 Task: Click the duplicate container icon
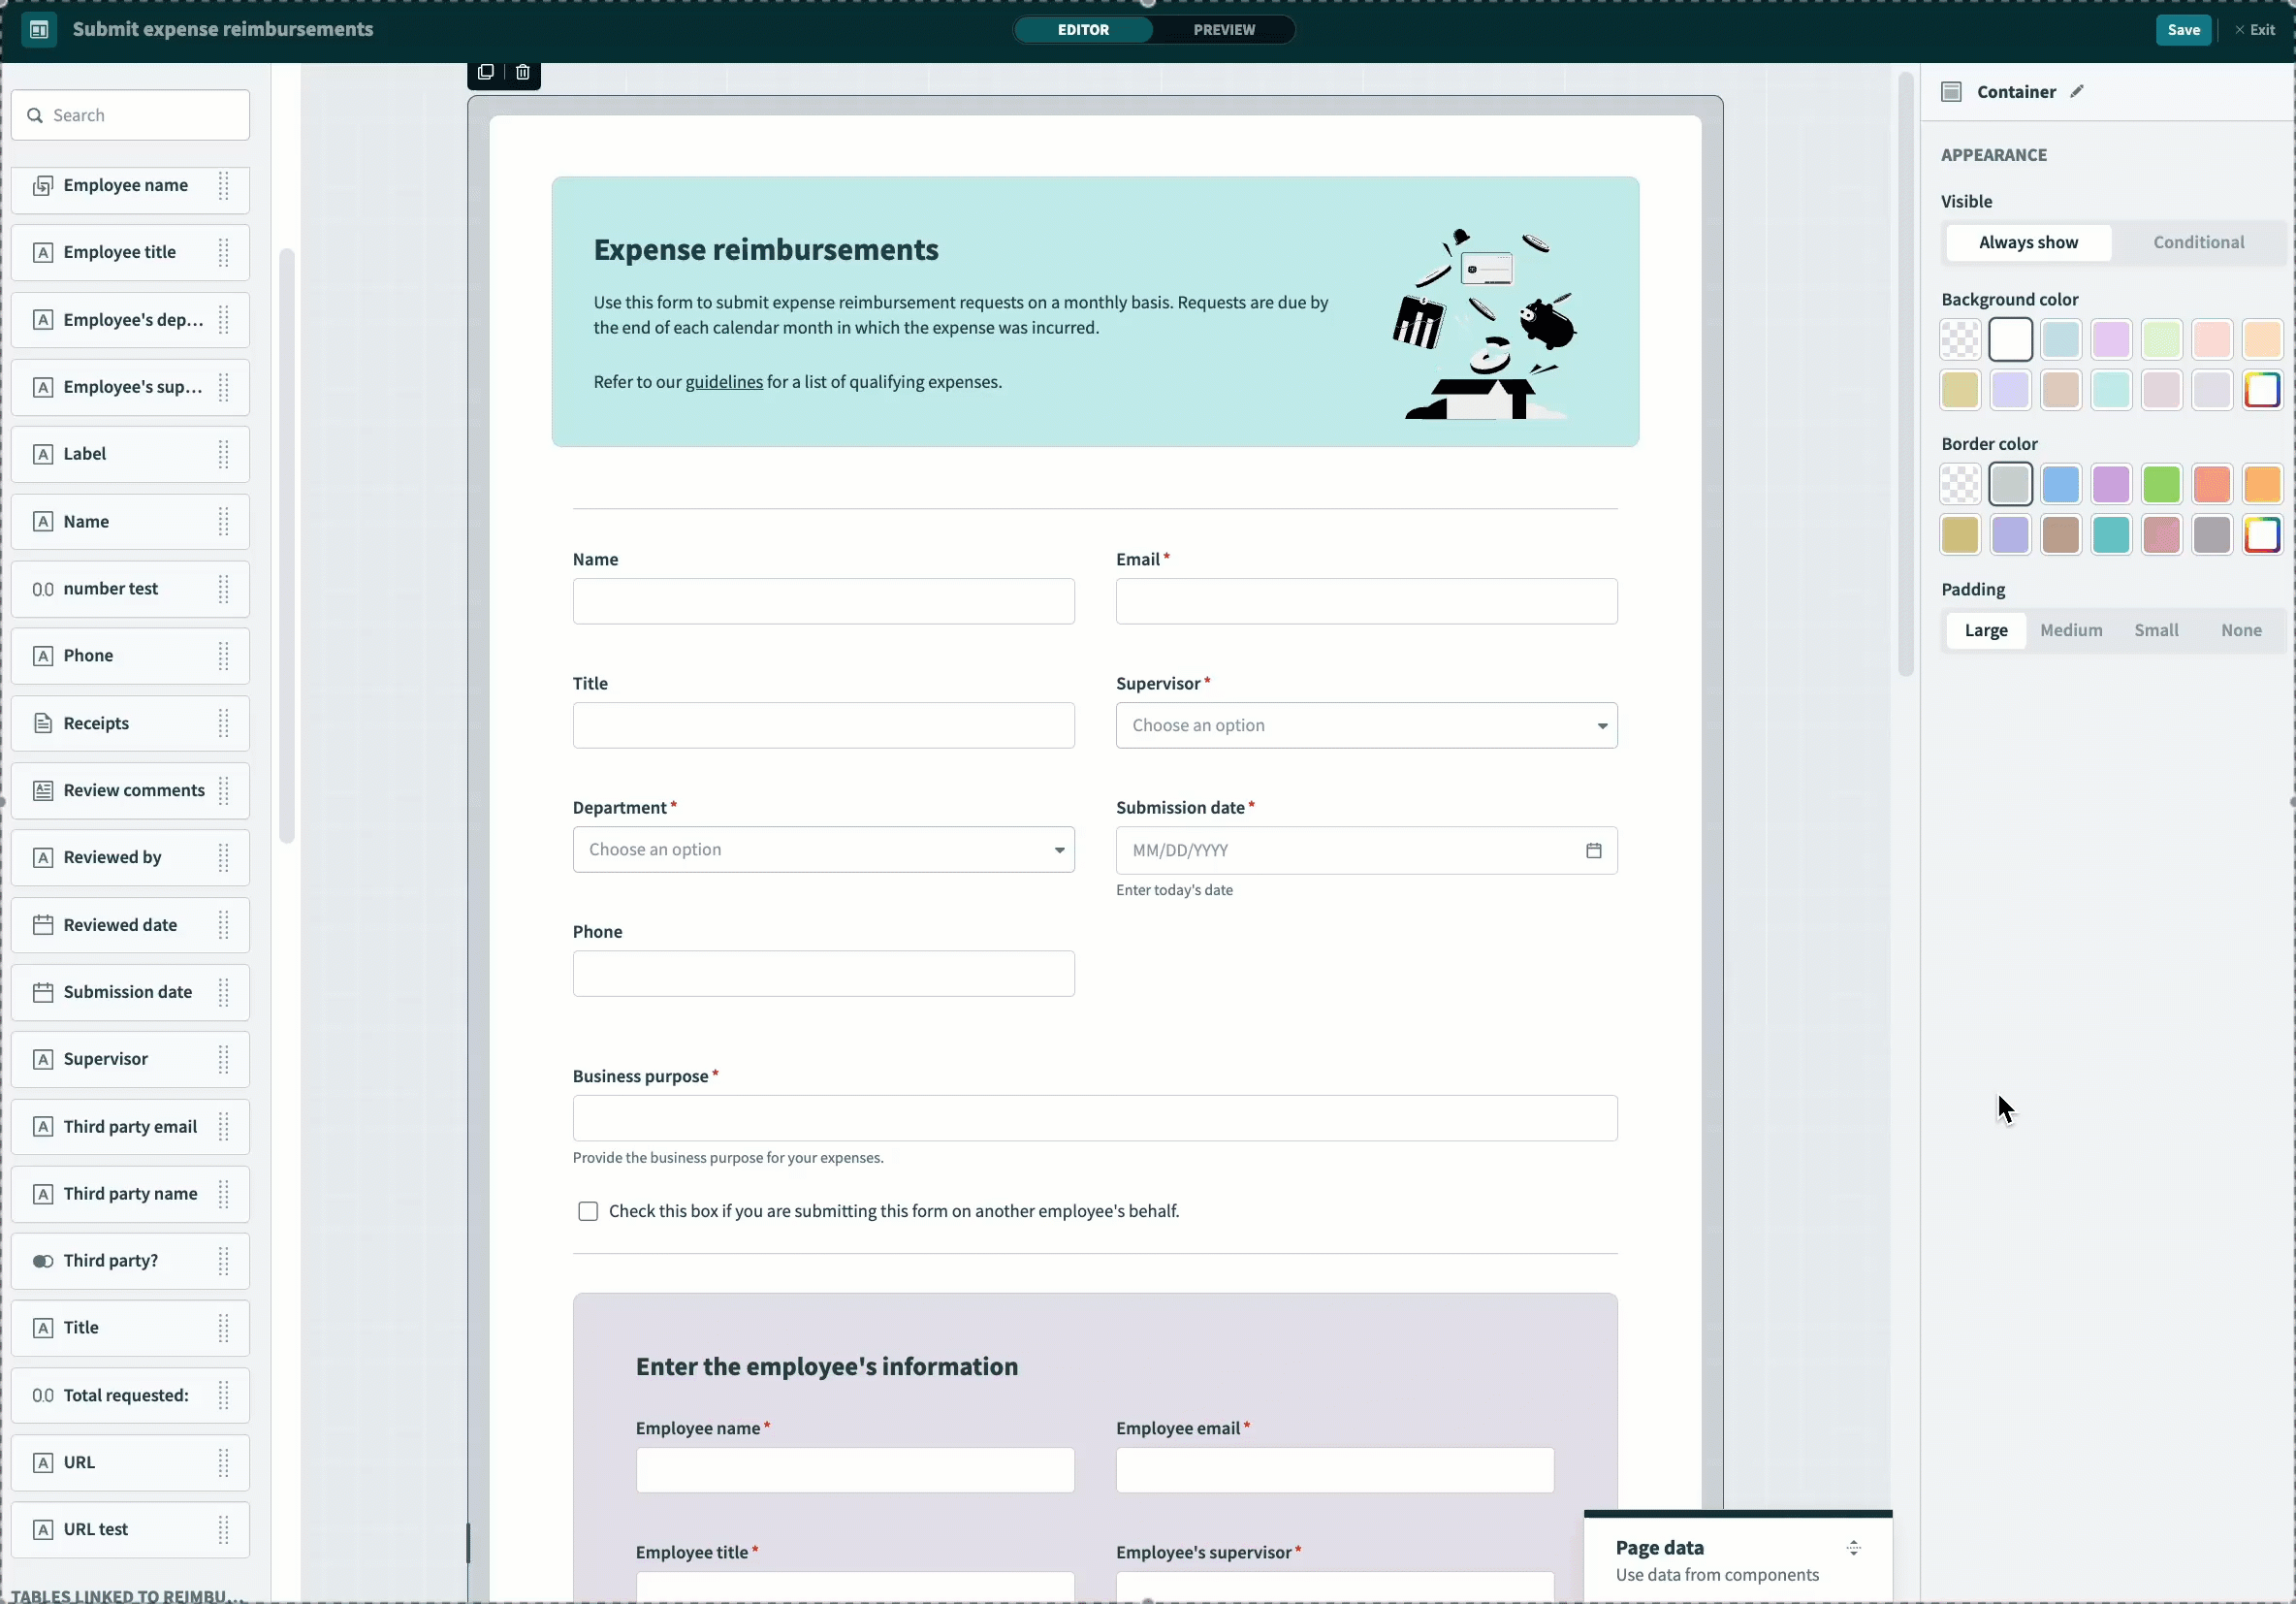coord(486,72)
